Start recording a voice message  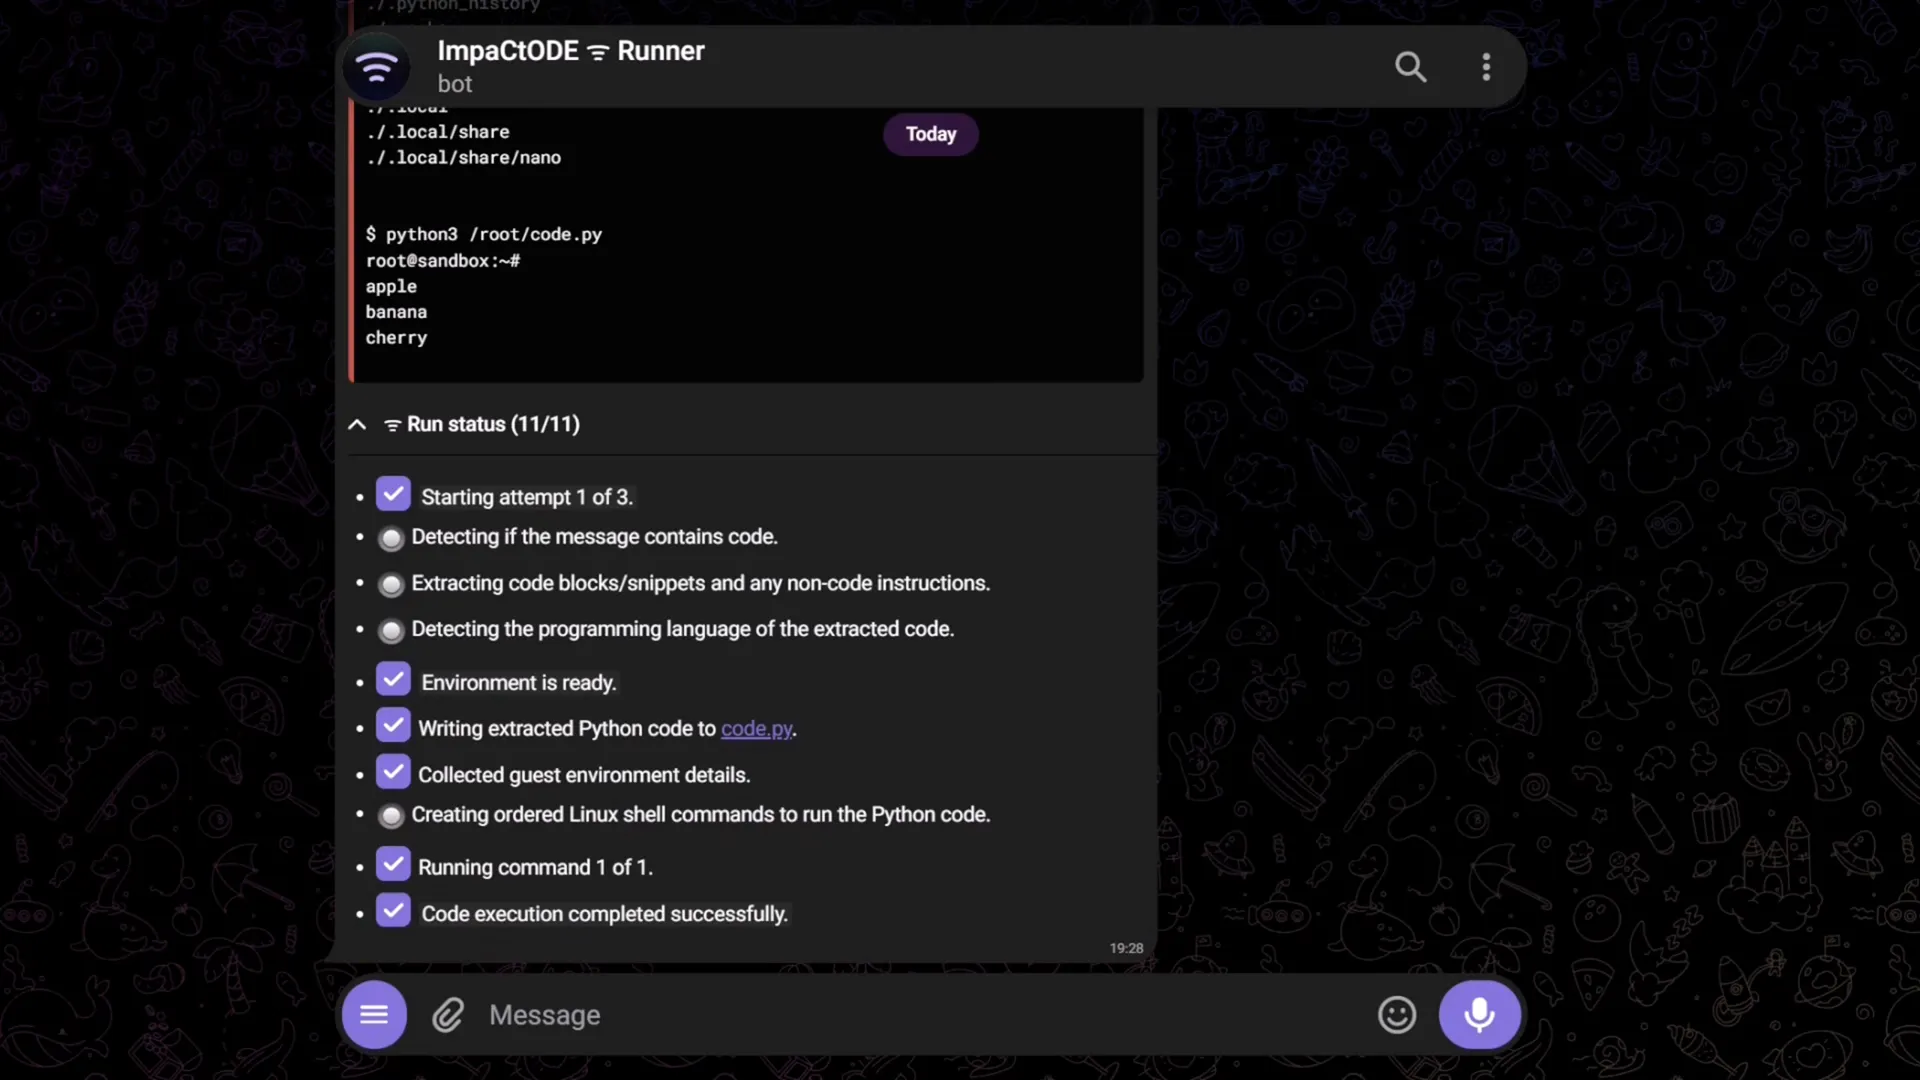pyautogui.click(x=1479, y=1014)
